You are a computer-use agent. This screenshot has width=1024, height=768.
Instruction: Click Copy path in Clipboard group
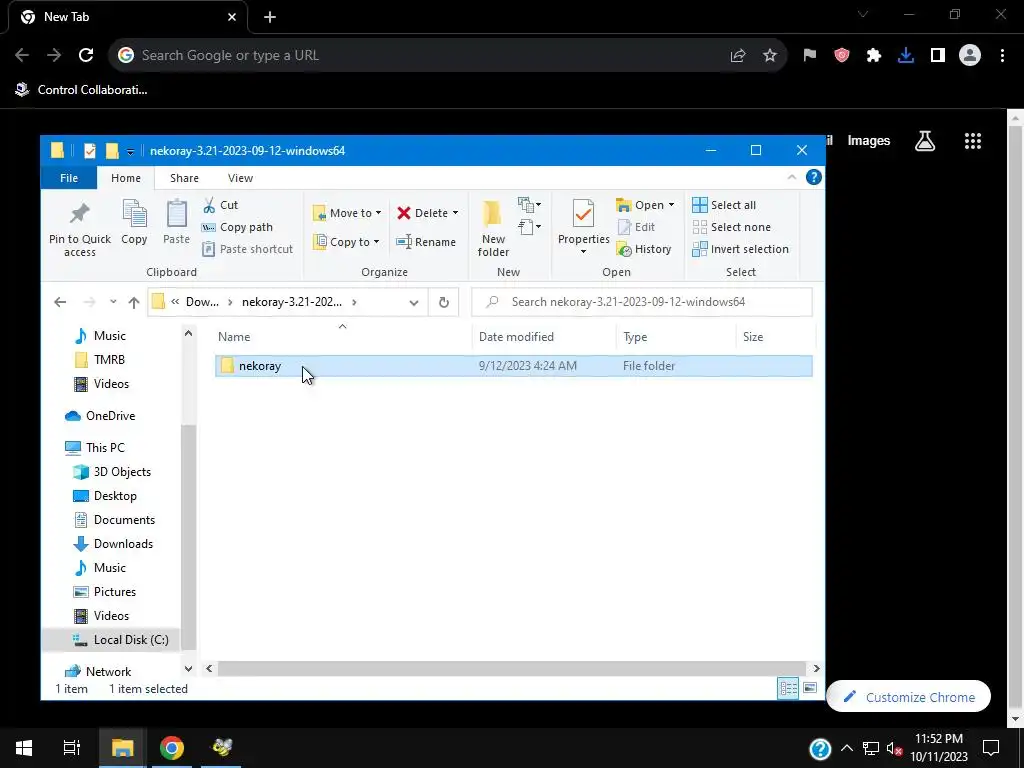coord(238,227)
